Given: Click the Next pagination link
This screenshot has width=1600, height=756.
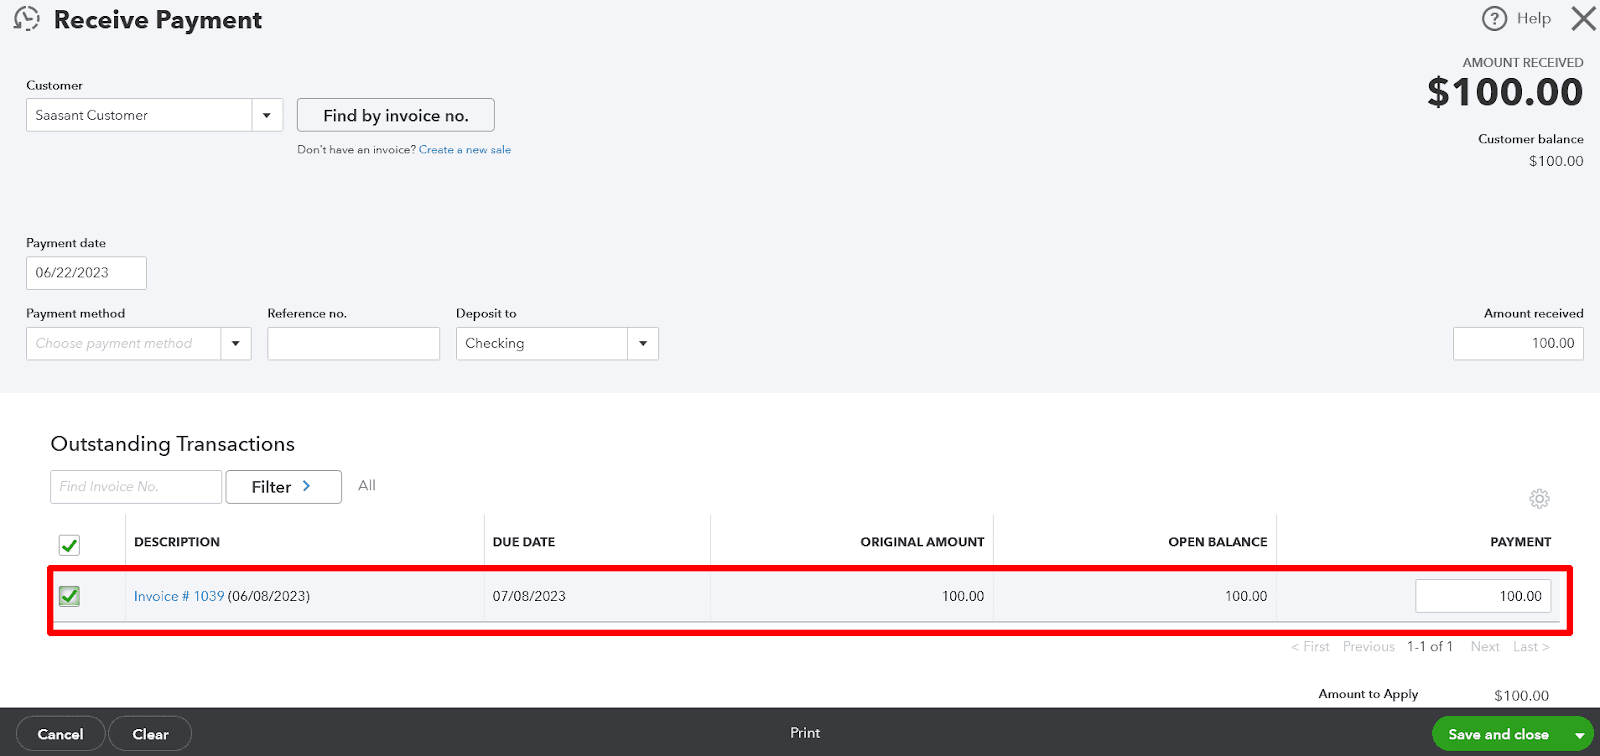Looking at the screenshot, I should click(x=1485, y=647).
